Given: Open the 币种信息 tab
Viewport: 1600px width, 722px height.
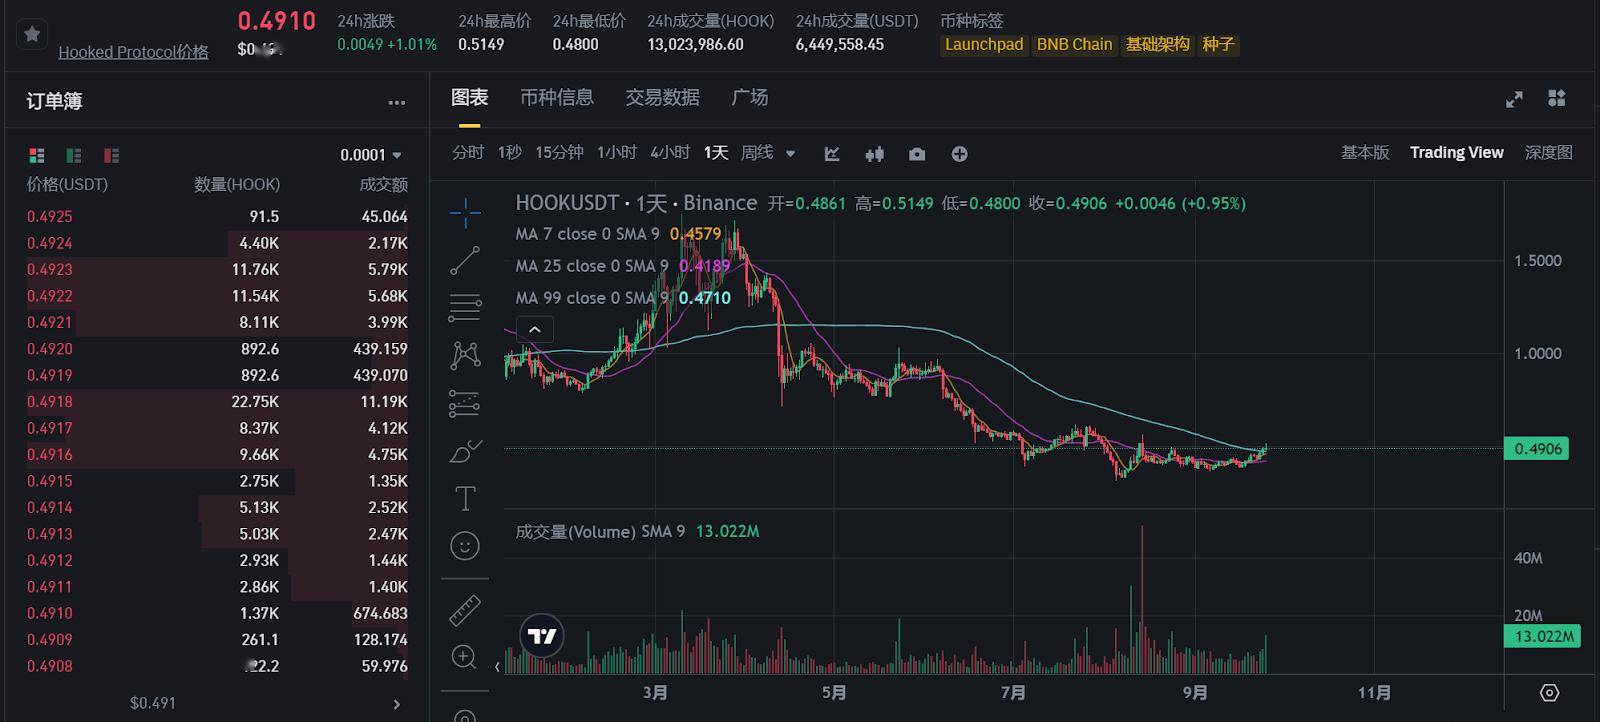Looking at the screenshot, I should (x=557, y=97).
